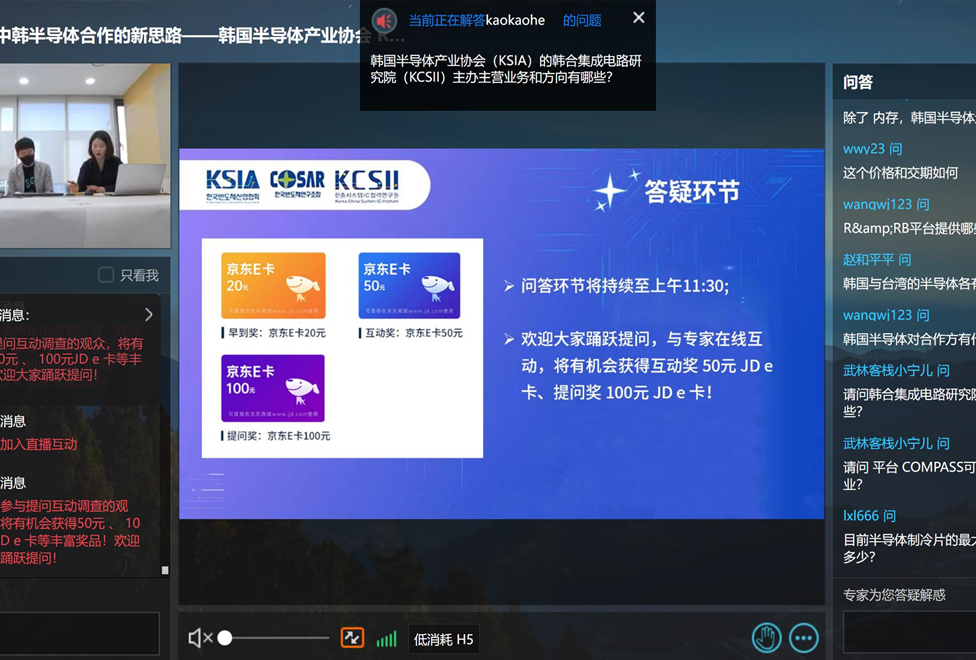
Task: Adjust the volume slider handle
Action: tap(225, 638)
